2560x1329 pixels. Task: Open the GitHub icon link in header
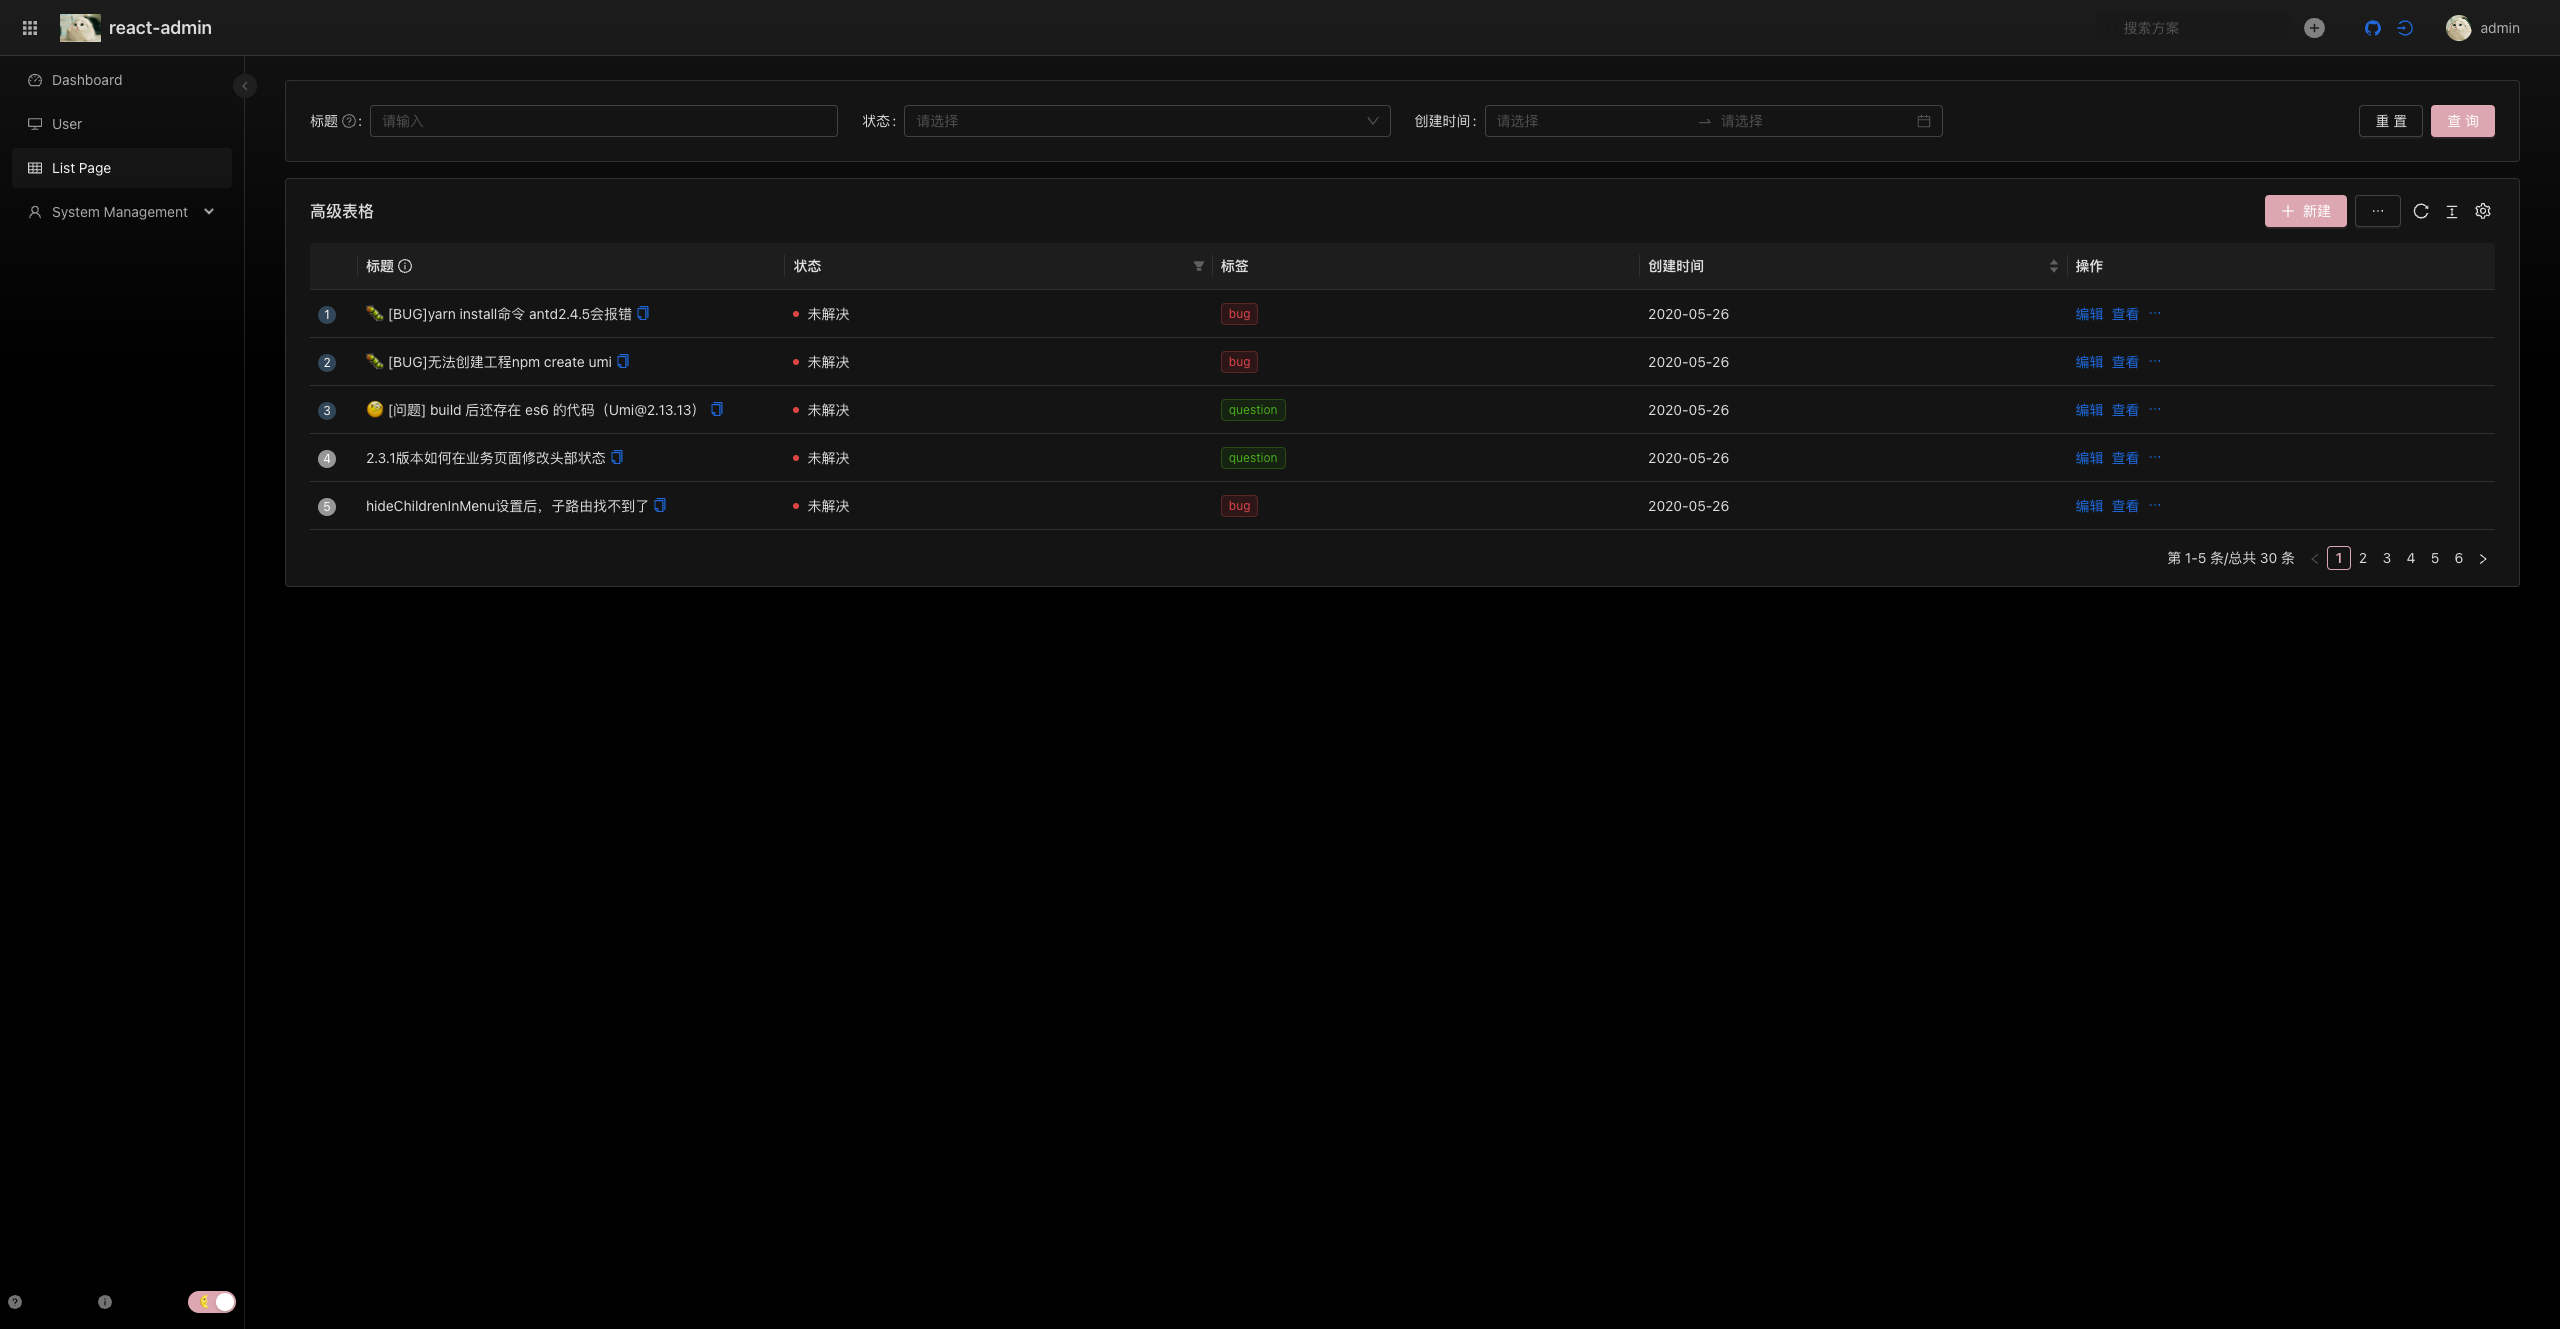pos(2372,28)
